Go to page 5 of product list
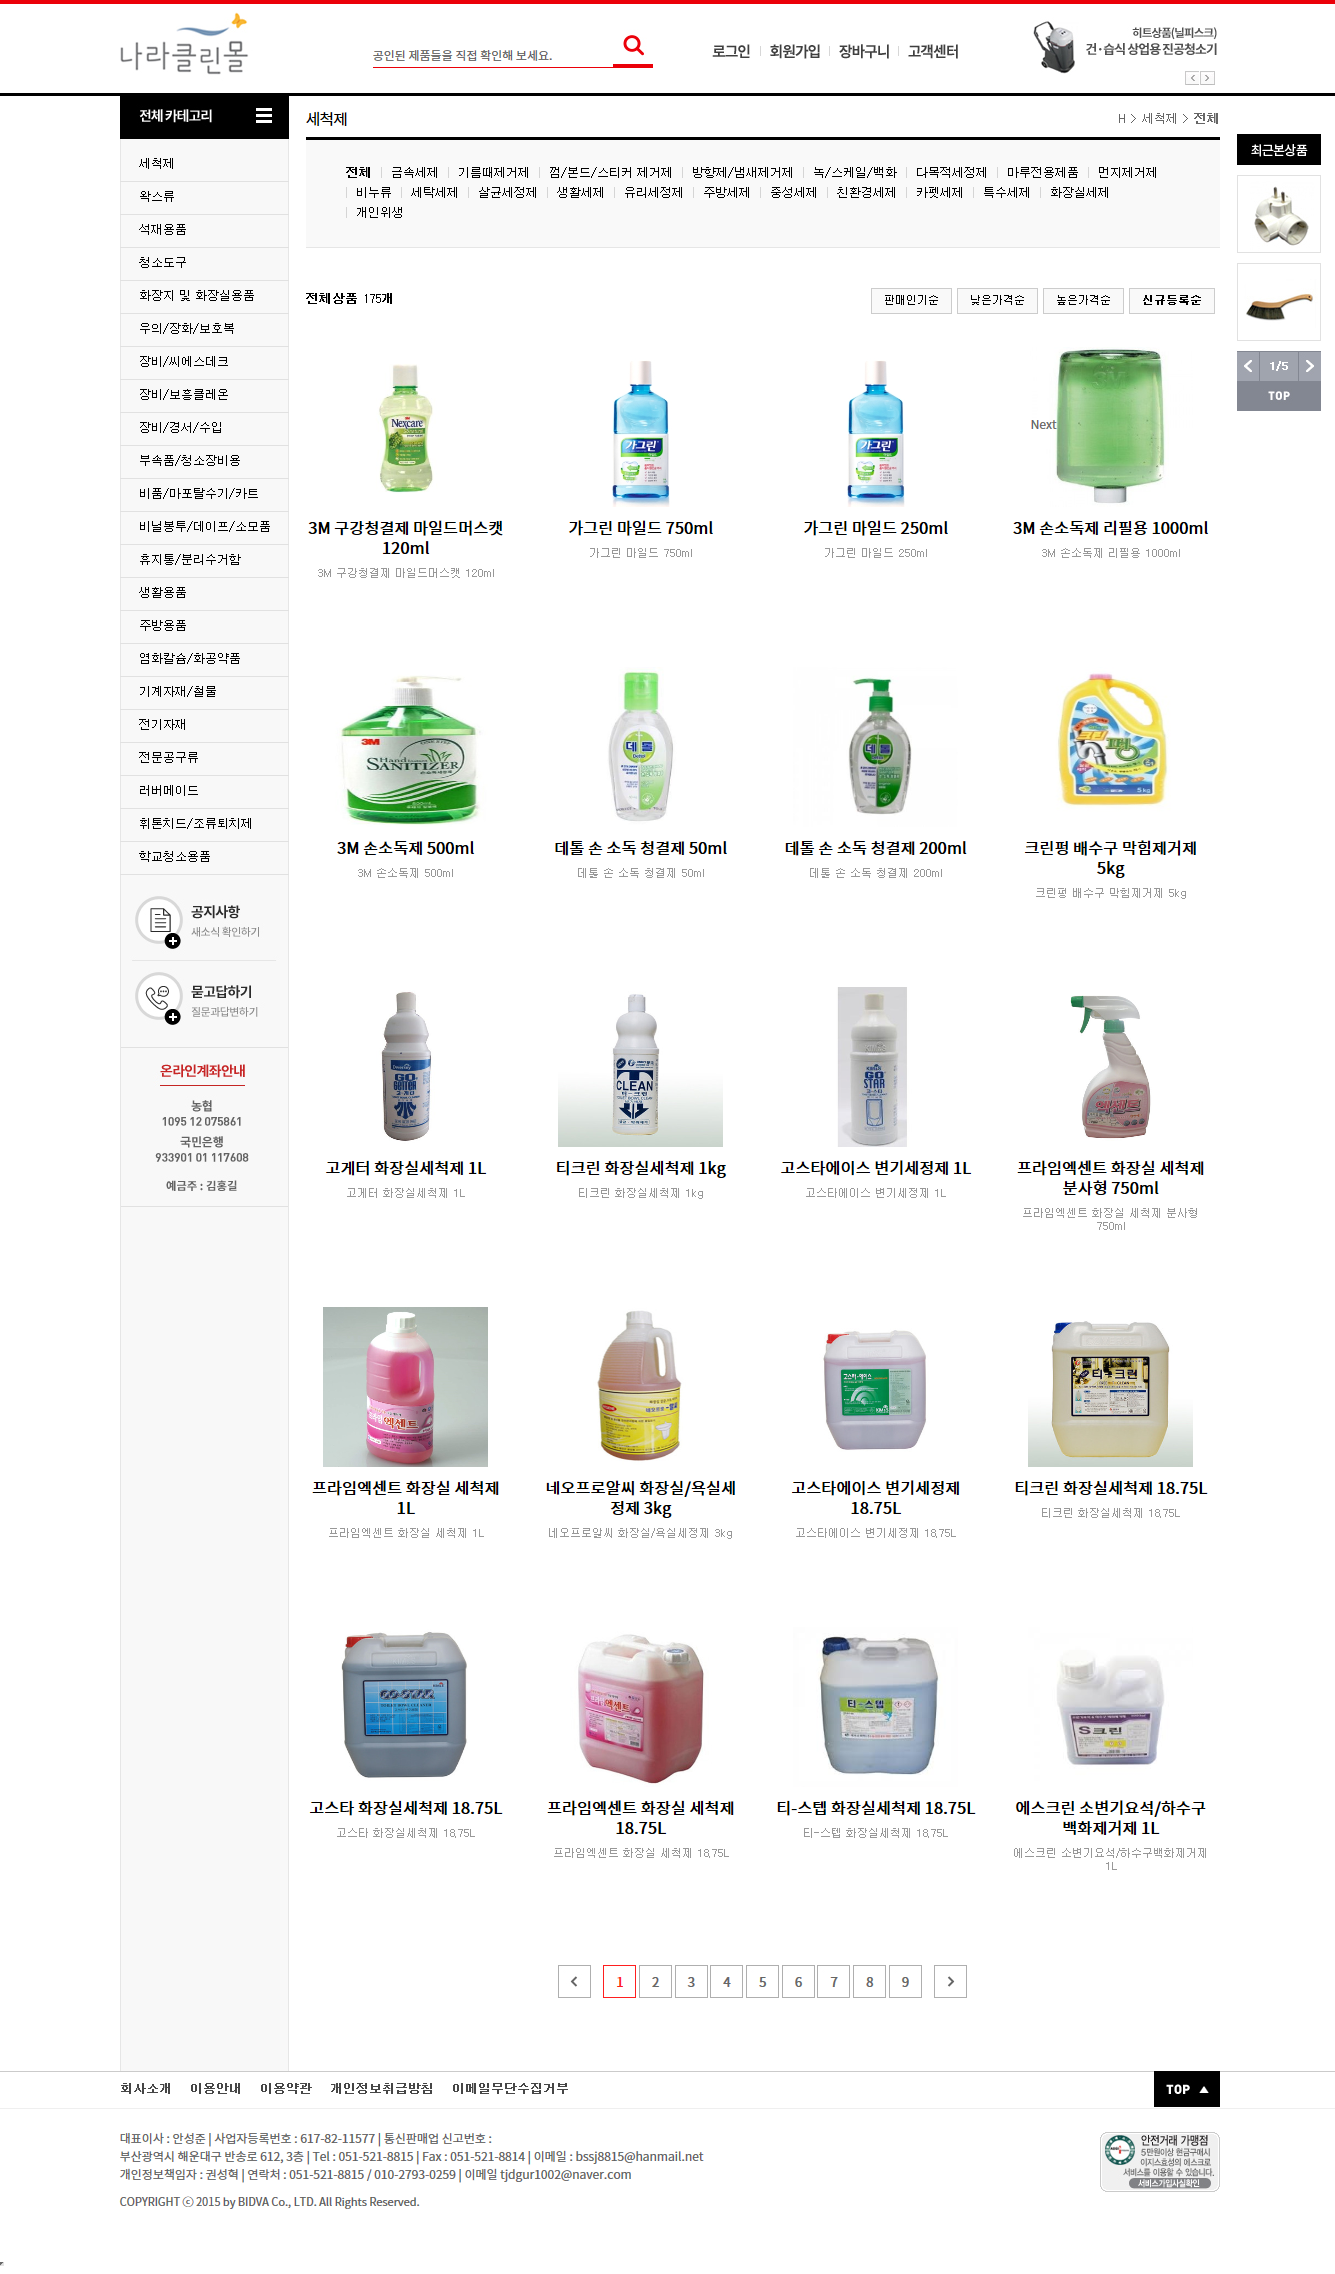The height and width of the screenshot is (2274, 1335). pos(762,1981)
